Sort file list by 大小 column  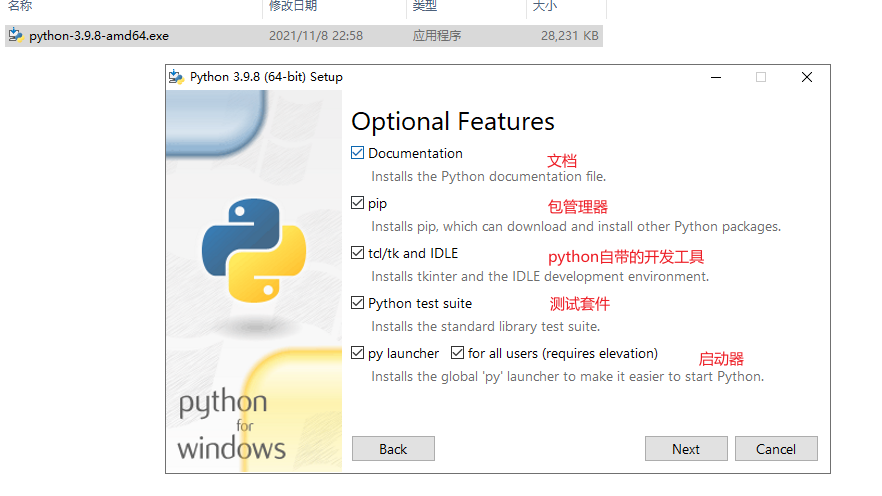(x=544, y=6)
